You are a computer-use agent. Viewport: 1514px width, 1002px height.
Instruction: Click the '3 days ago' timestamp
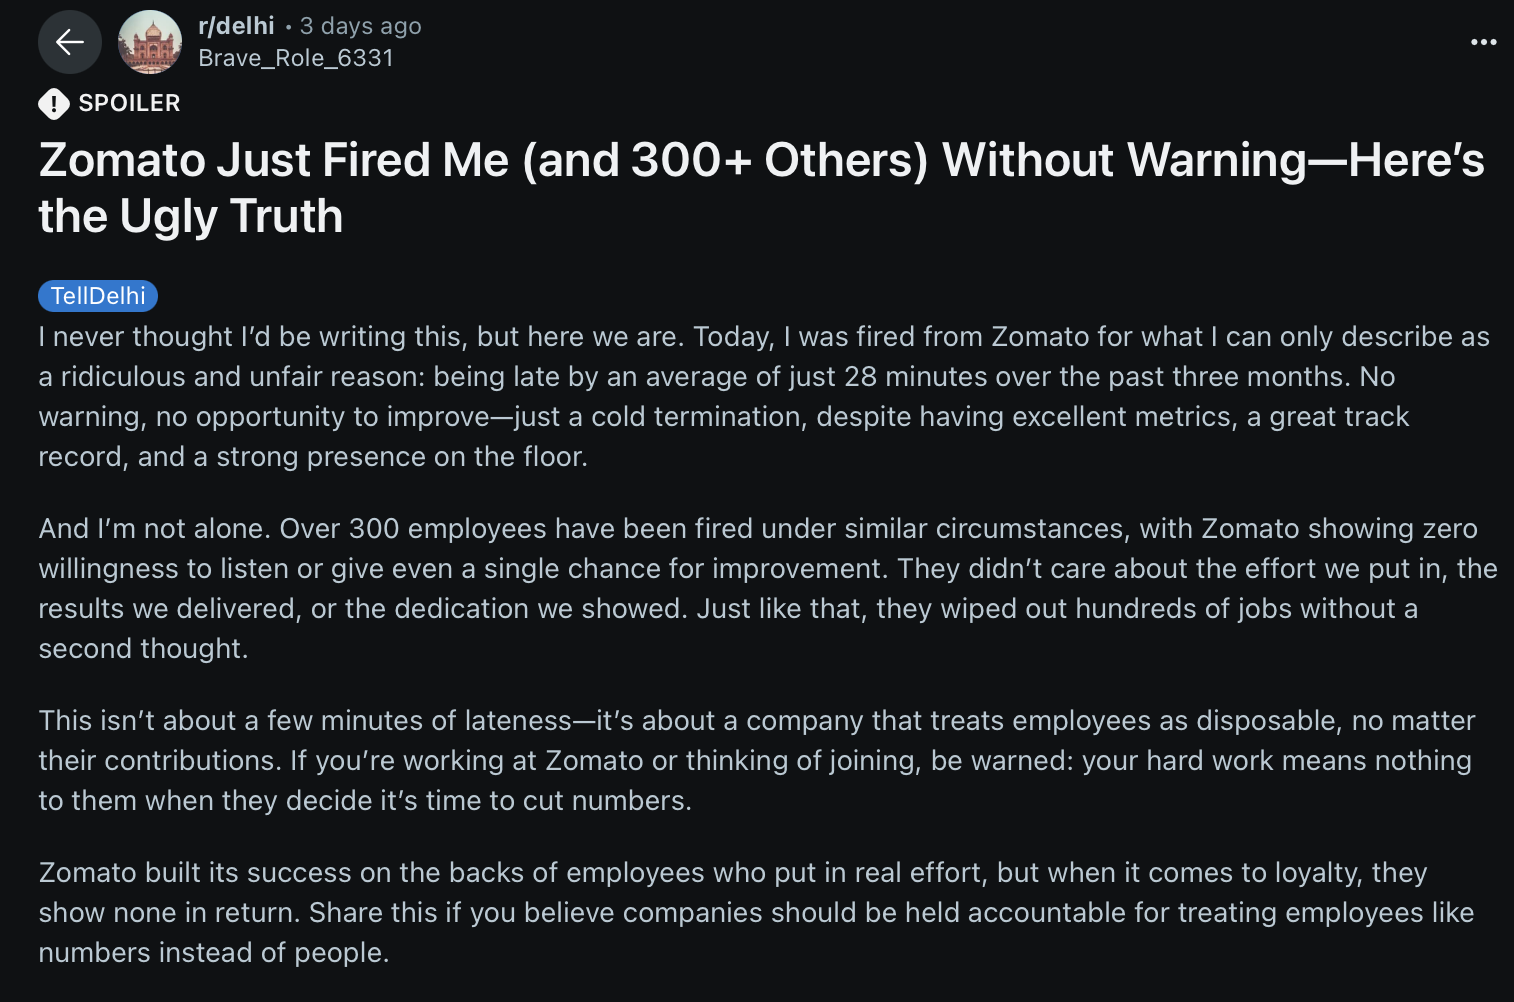[x=361, y=26]
